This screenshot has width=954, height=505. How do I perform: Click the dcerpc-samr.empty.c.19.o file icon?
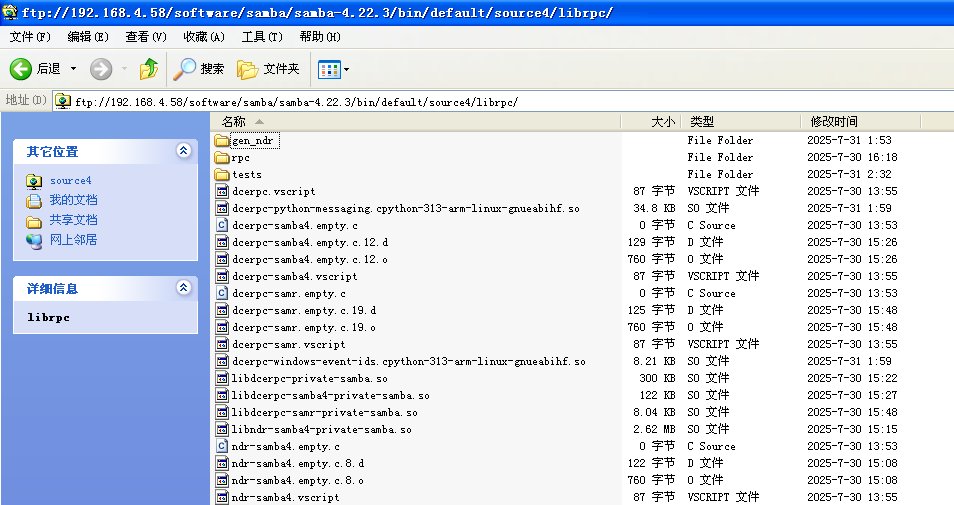222,328
